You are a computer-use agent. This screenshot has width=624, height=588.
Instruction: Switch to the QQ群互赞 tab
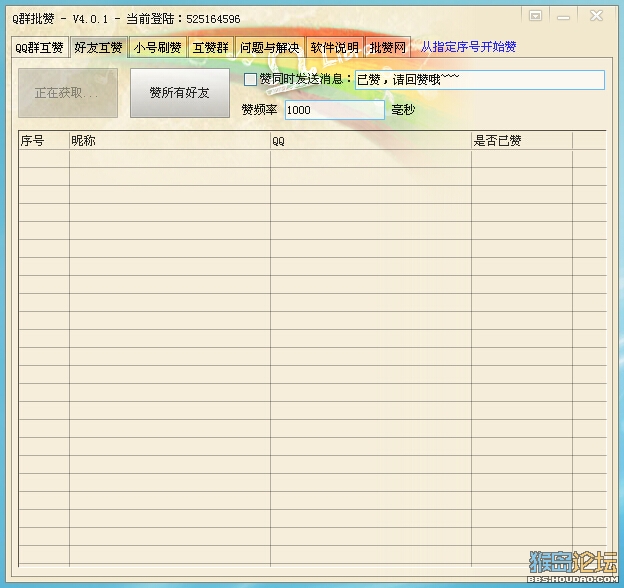click(39, 48)
